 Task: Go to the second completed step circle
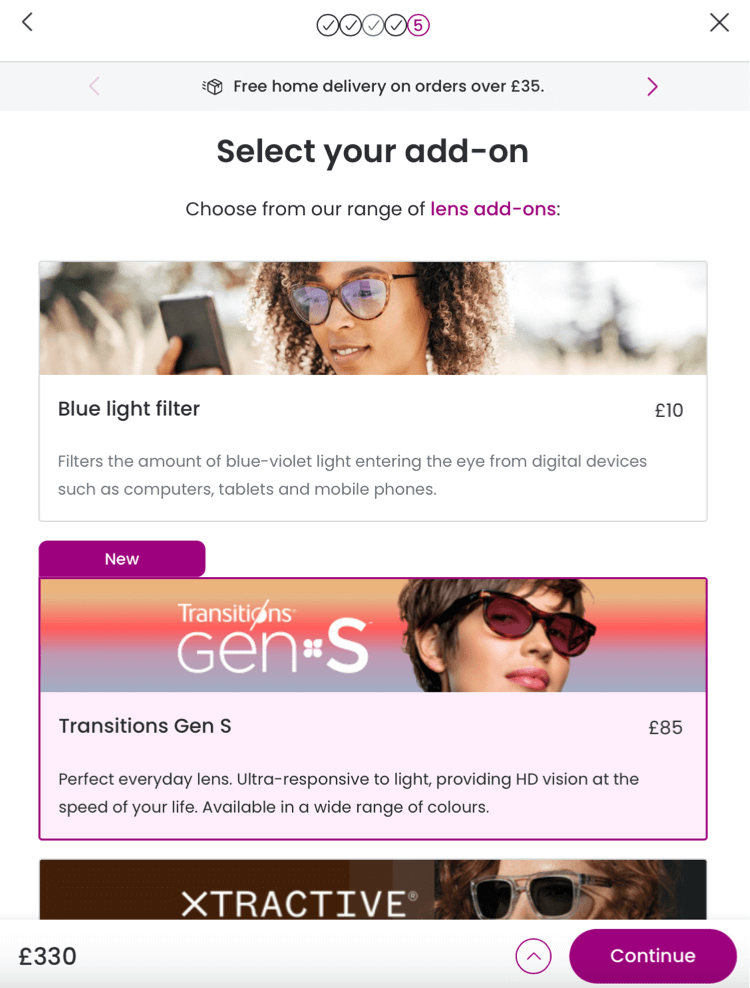pos(350,25)
